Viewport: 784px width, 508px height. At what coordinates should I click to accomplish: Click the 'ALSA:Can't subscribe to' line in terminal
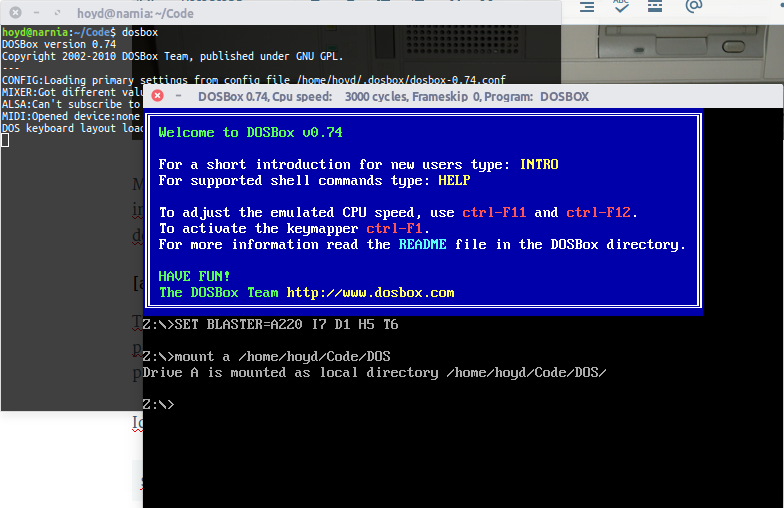(x=71, y=104)
